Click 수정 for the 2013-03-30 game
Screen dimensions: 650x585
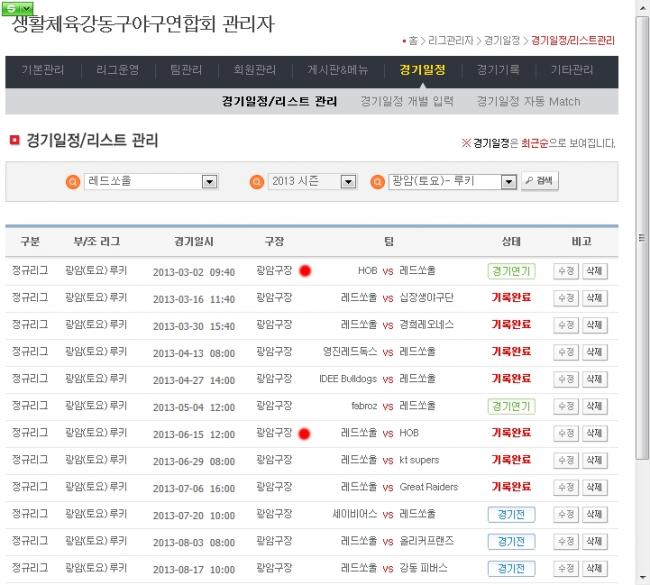click(566, 325)
